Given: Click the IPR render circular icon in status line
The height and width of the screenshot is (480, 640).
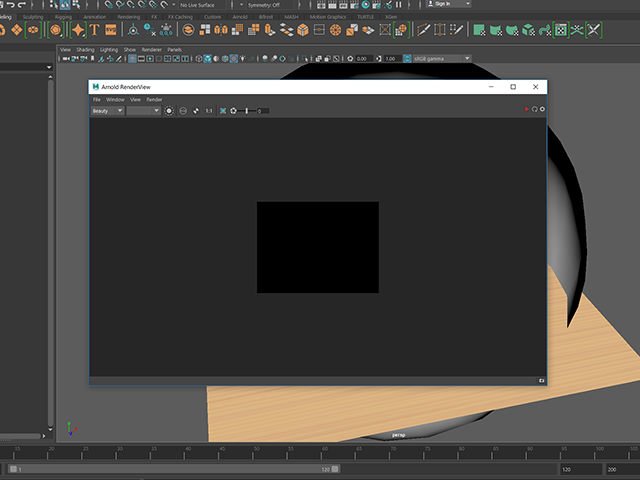Looking at the screenshot, I should pyautogui.click(x=366, y=4).
